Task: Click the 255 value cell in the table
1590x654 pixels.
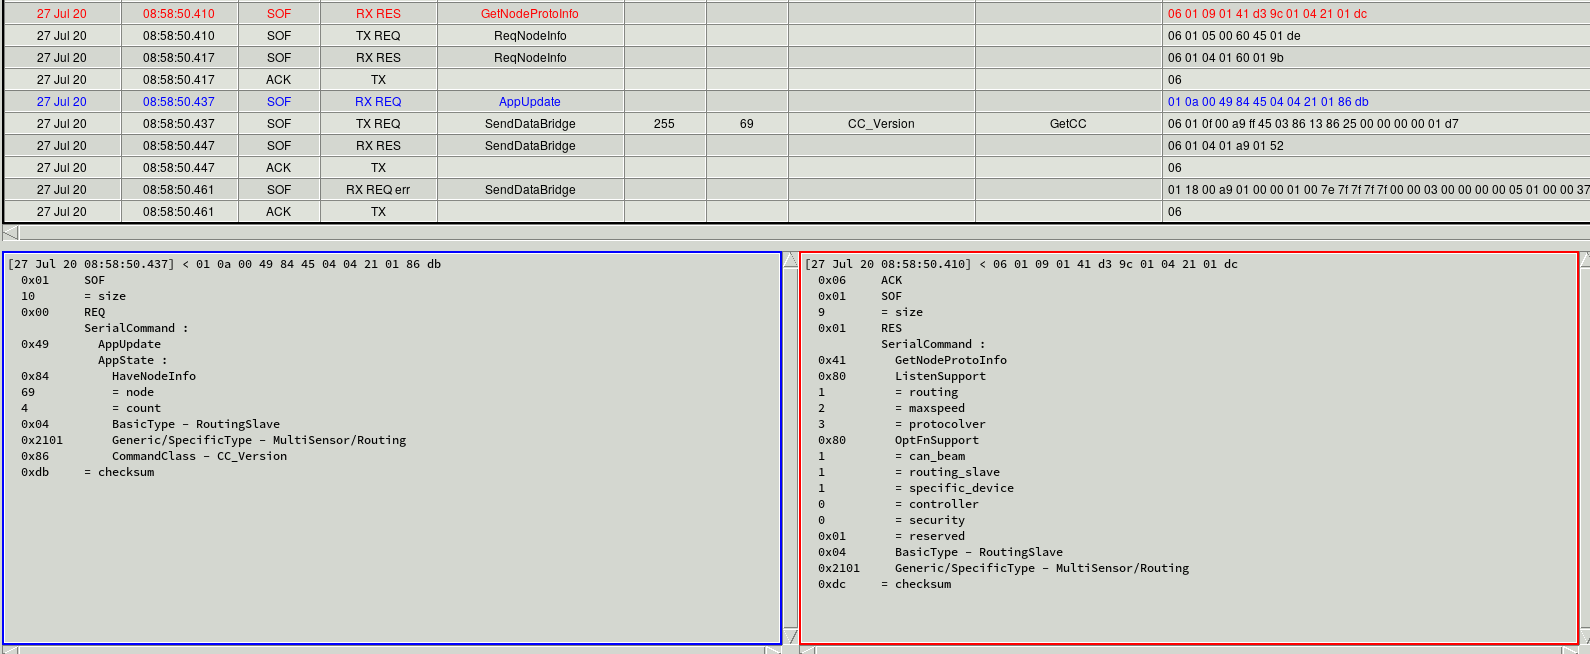Action: (x=664, y=124)
